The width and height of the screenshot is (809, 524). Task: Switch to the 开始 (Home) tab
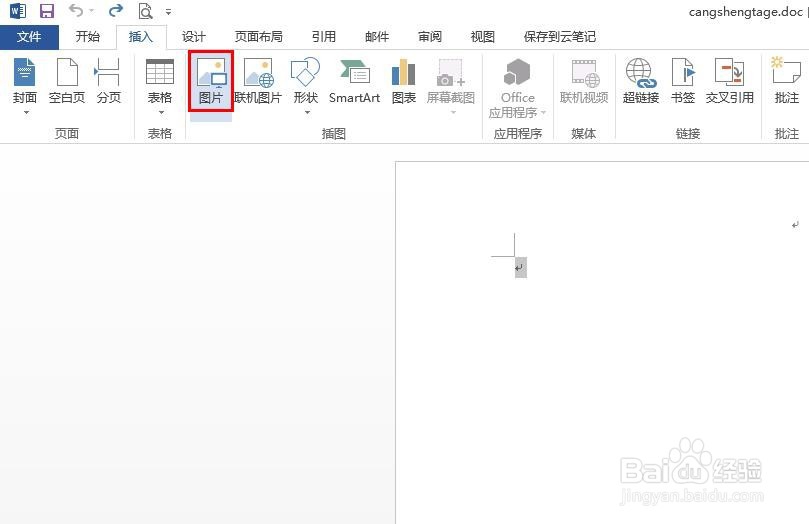click(x=88, y=37)
